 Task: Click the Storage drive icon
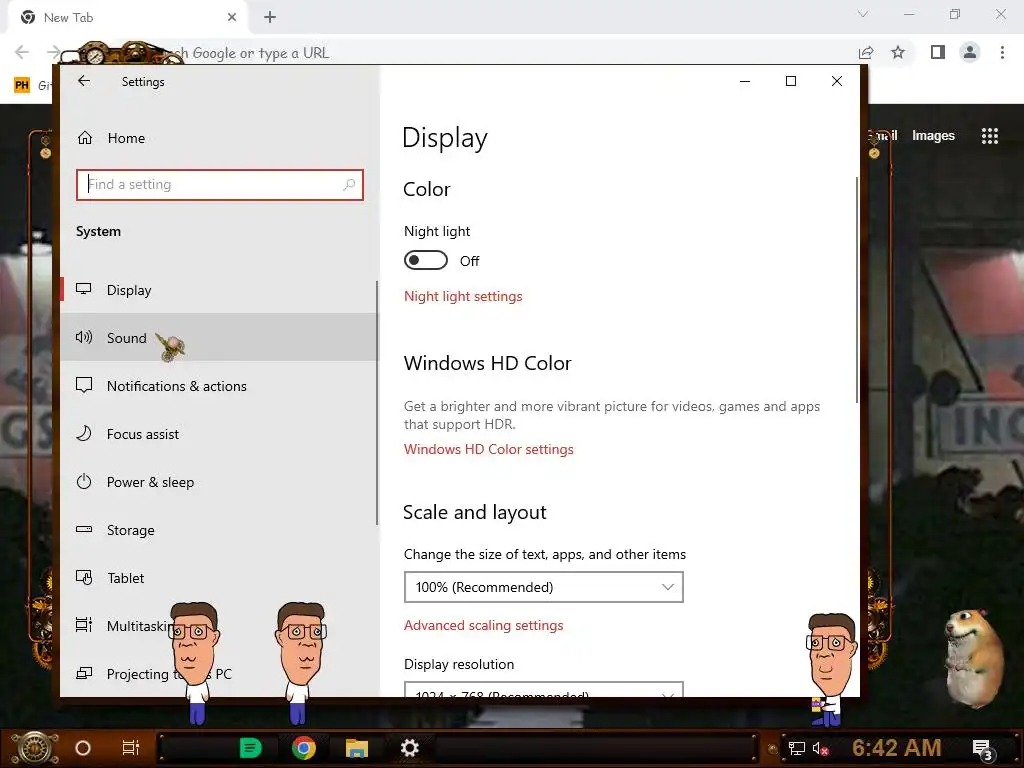point(84,529)
